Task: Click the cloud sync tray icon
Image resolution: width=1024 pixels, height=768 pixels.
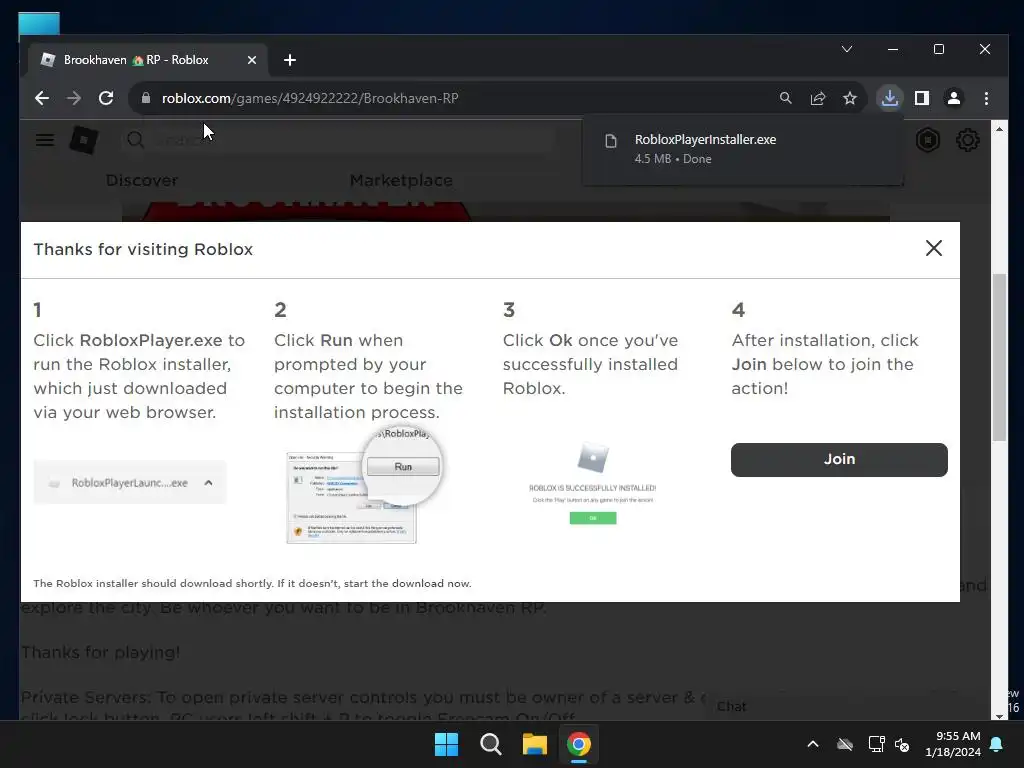Action: pyautogui.click(x=845, y=744)
